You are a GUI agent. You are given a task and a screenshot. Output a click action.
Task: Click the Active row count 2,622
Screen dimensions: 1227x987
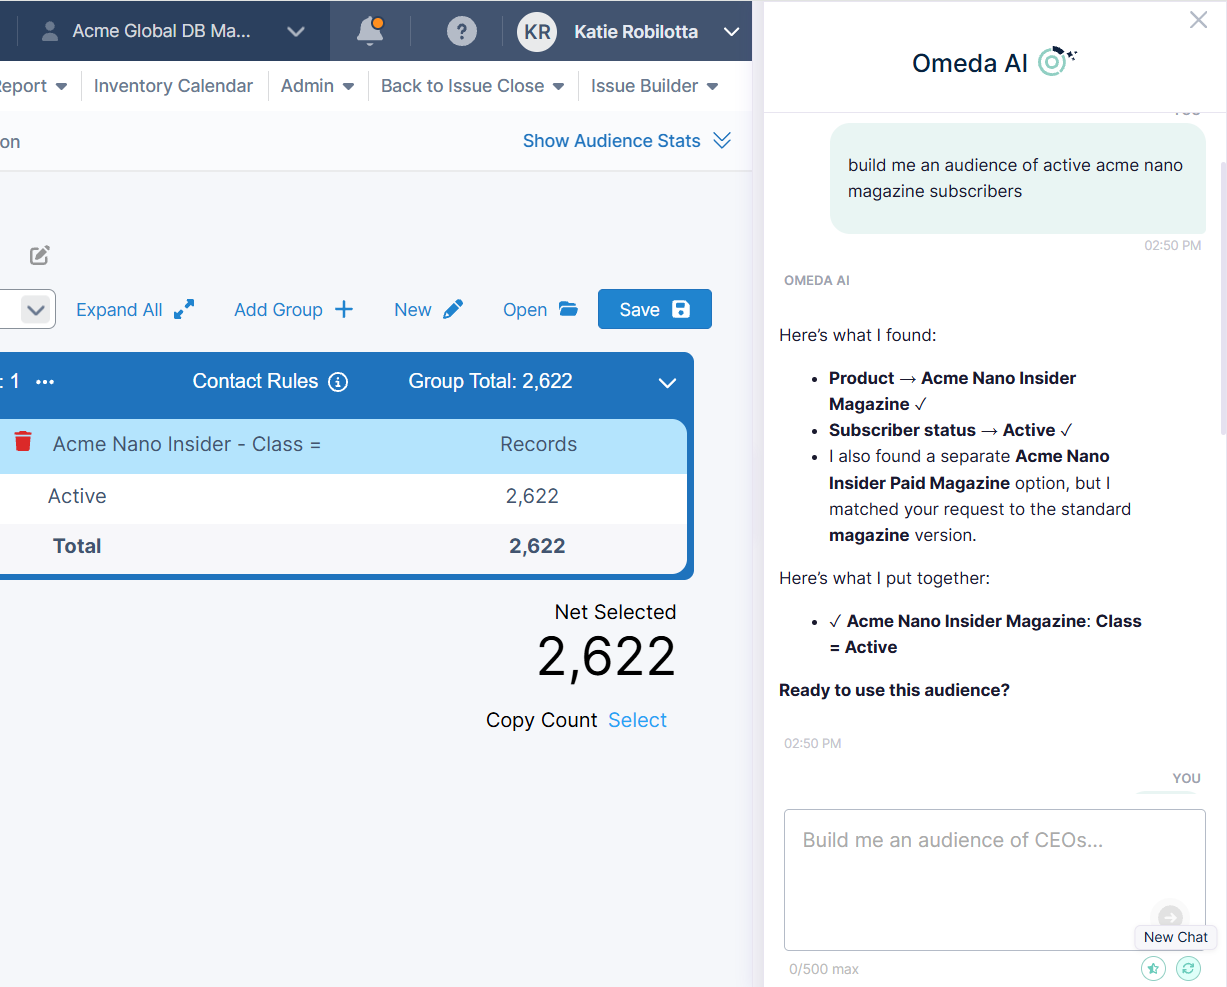532,496
